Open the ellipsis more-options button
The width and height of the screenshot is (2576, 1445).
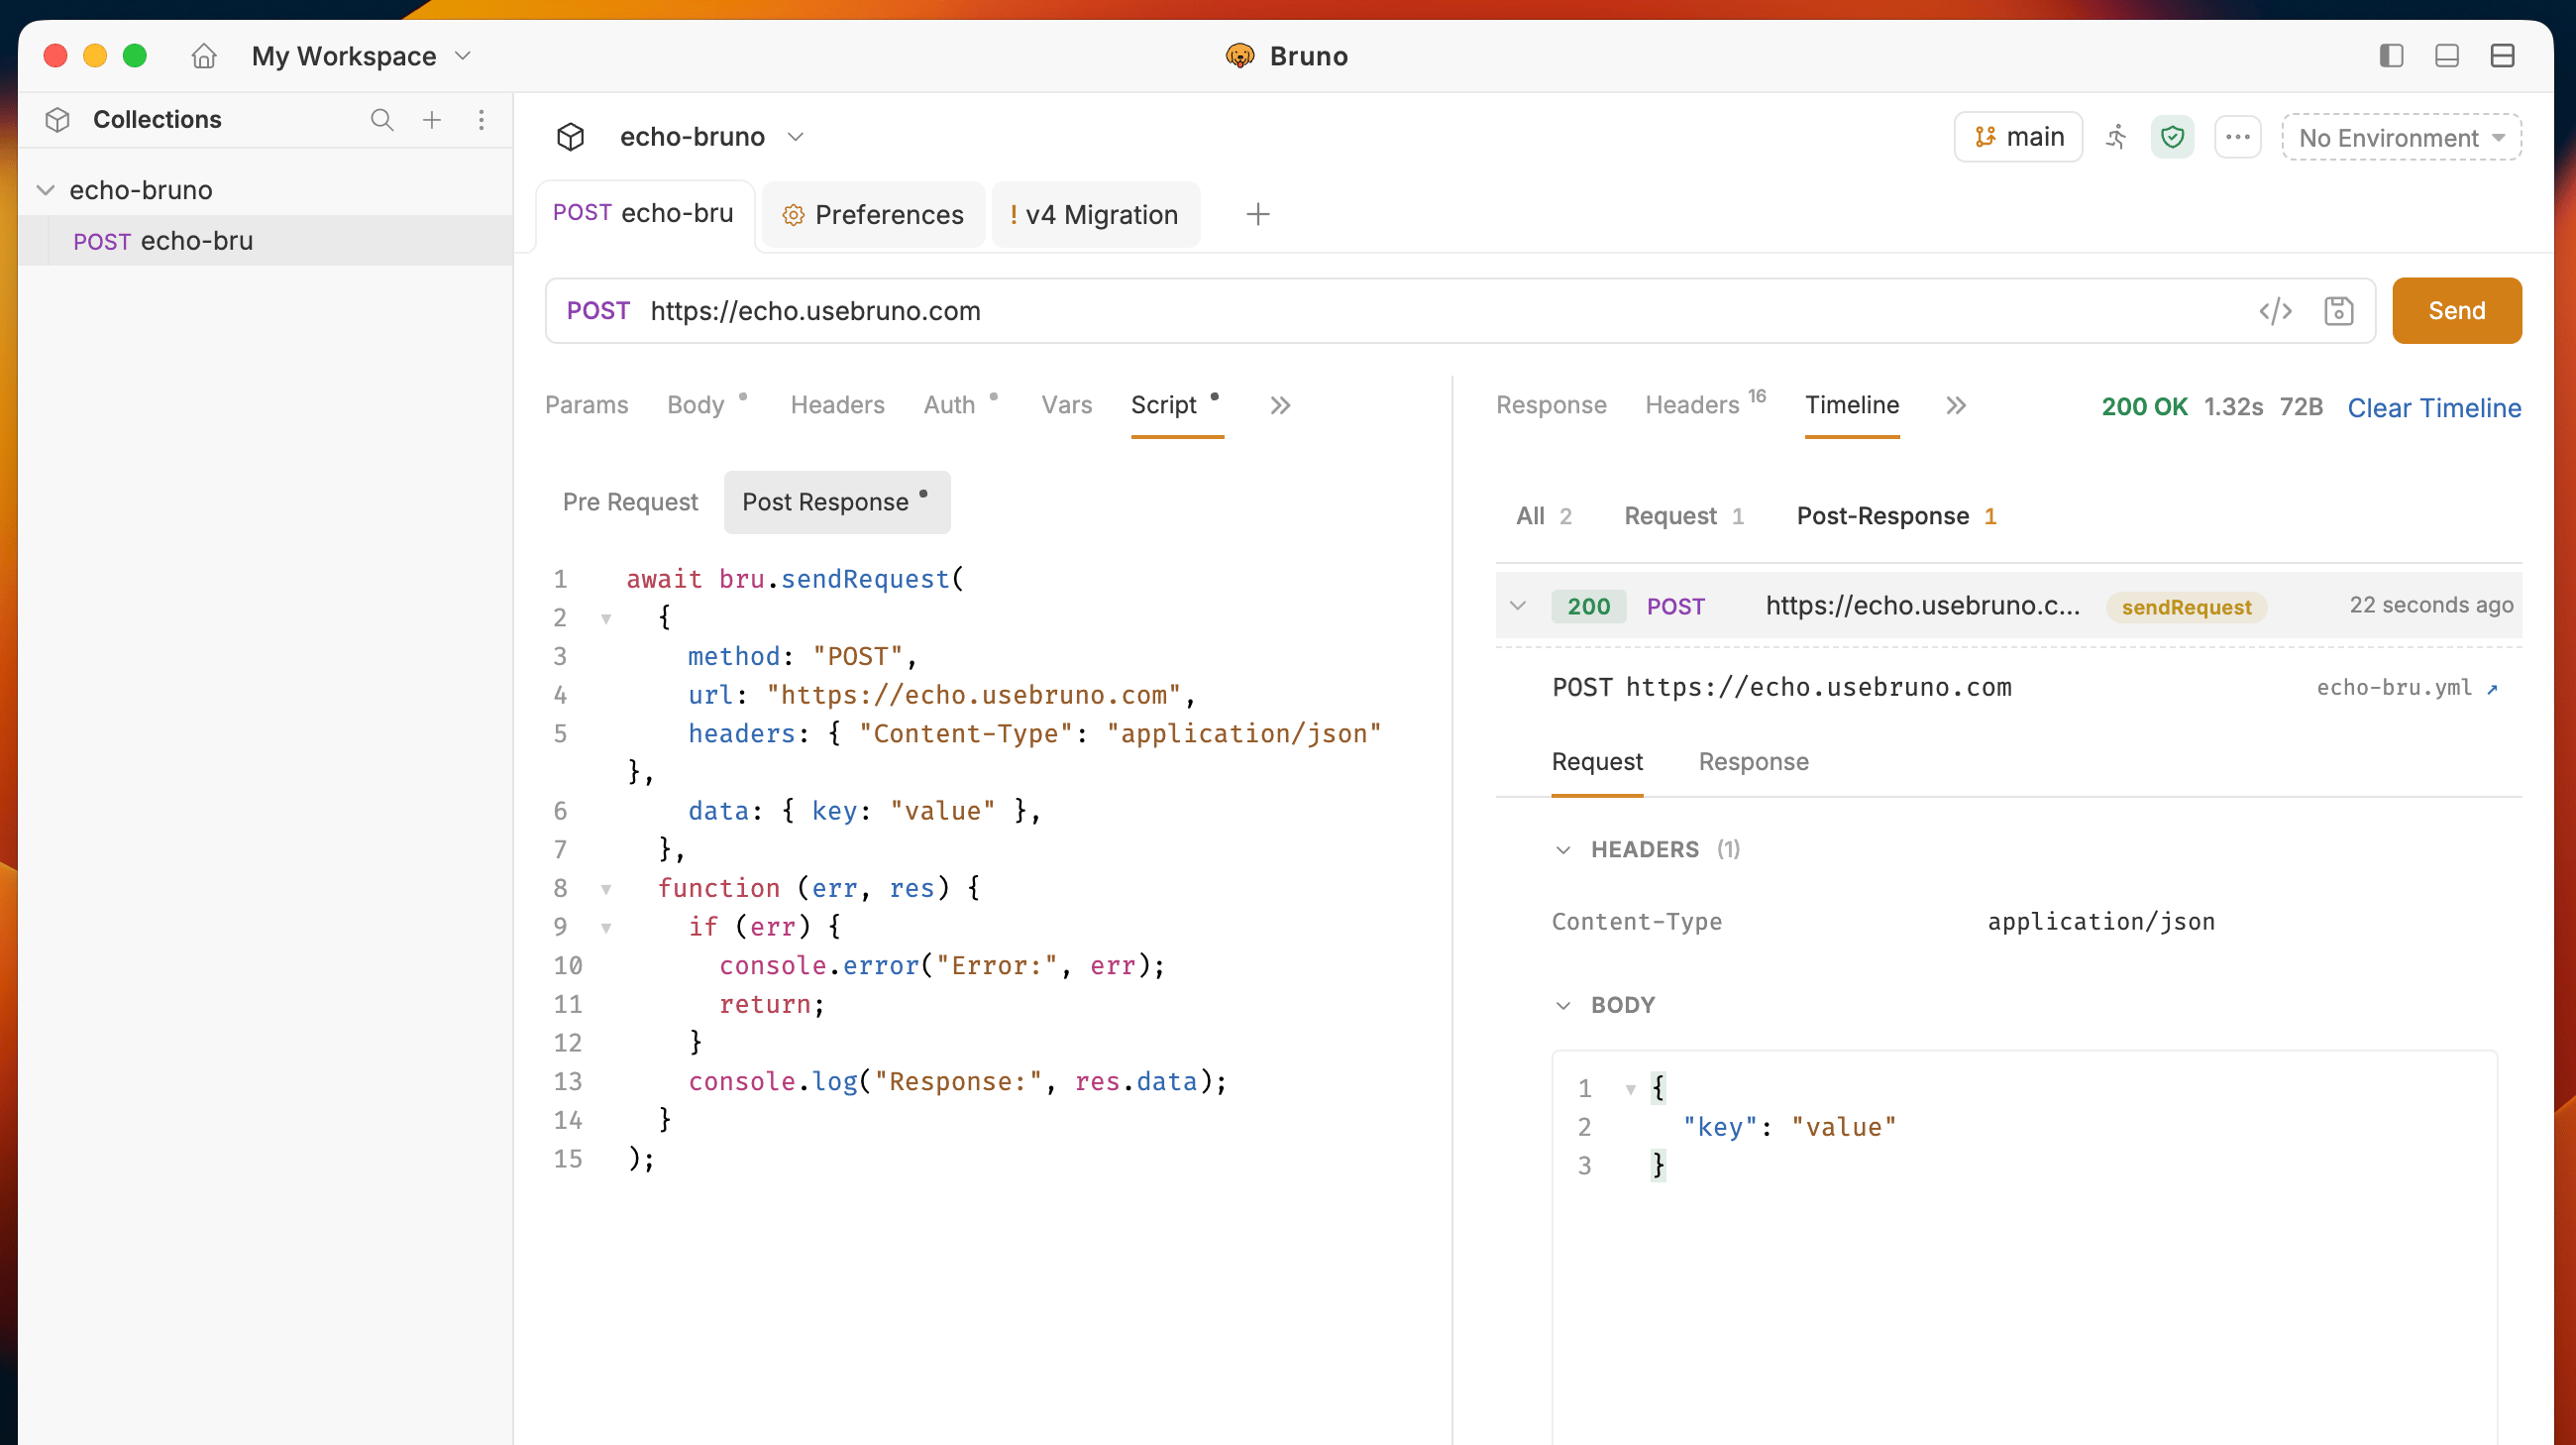(x=2238, y=137)
